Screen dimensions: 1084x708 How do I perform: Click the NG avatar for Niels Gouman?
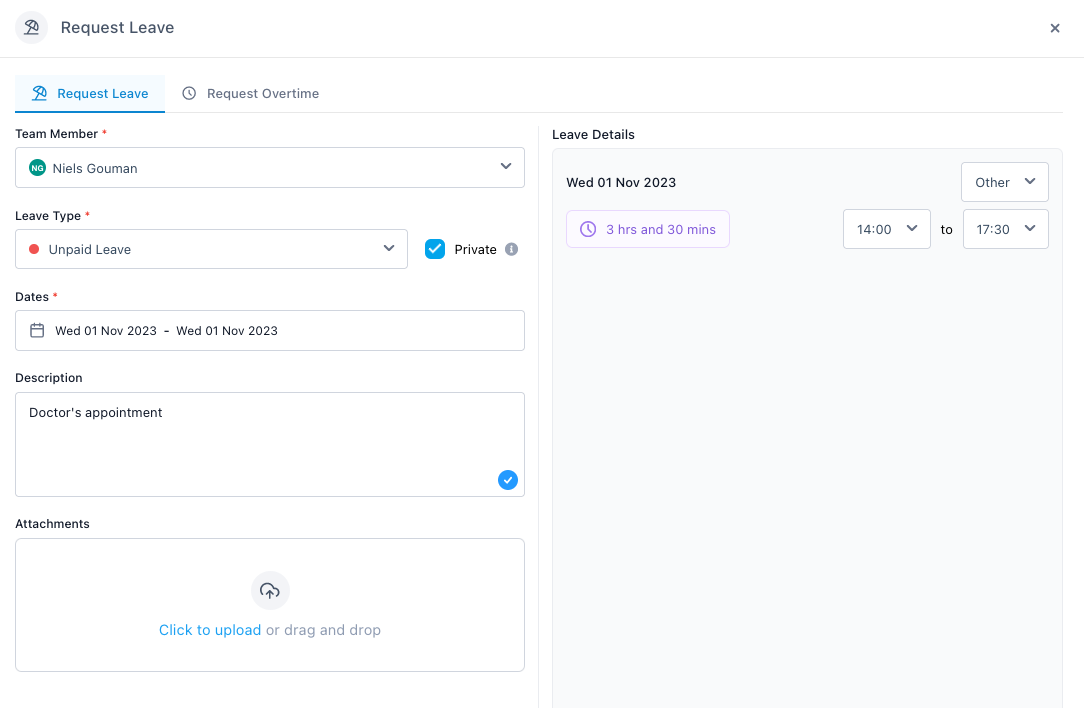(x=37, y=168)
